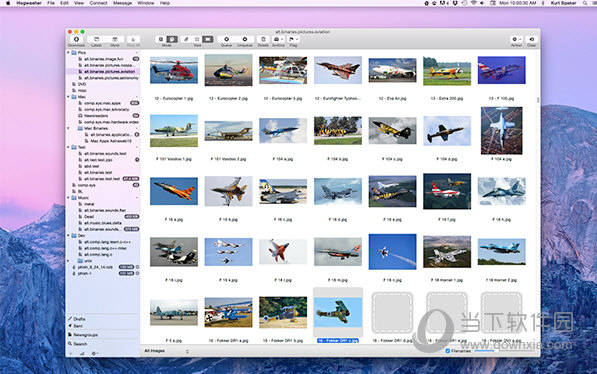The height and width of the screenshot is (374, 597).
Task: Click the activity graph icon in sidebar footer
Action: point(82,353)
